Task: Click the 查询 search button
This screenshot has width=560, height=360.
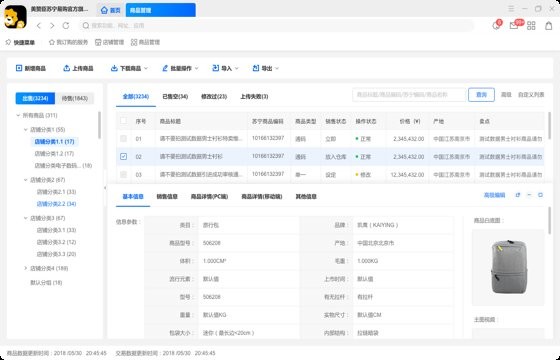Action: point(481,95)
